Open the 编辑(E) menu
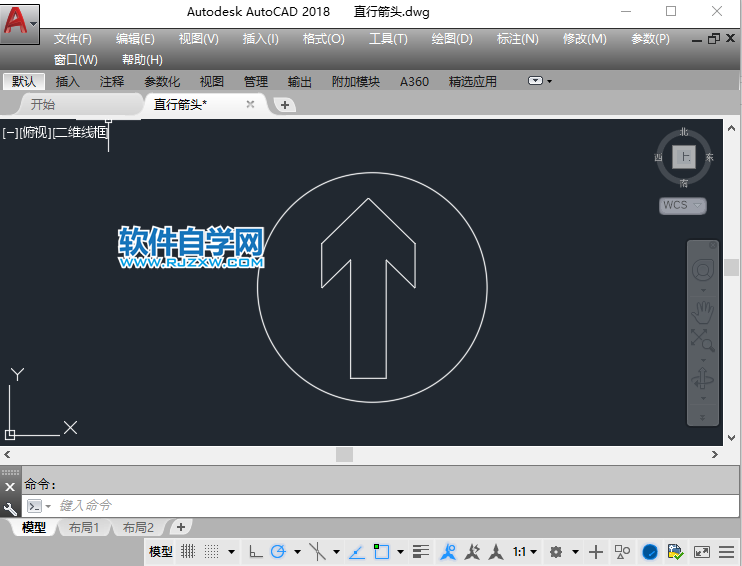Viewport: 742px width, 566px height. (135, 39)
